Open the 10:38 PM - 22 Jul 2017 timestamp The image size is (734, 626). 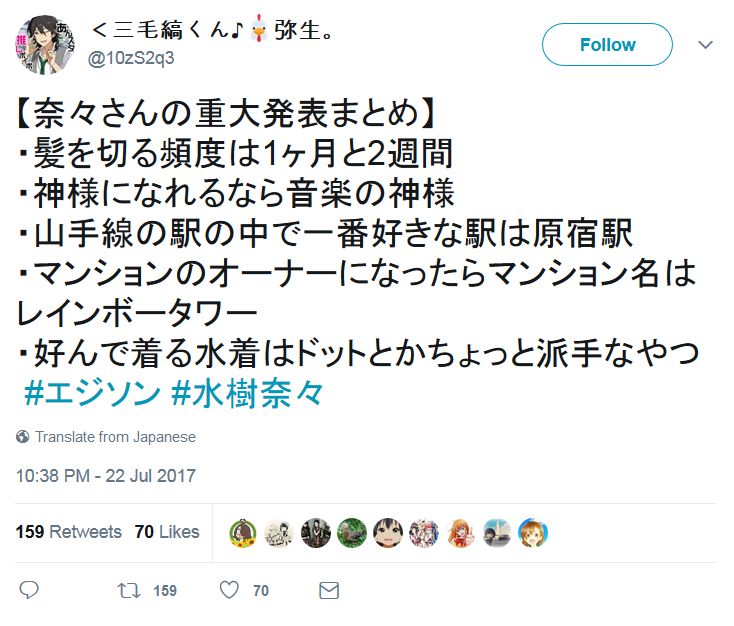pos(106,476)
